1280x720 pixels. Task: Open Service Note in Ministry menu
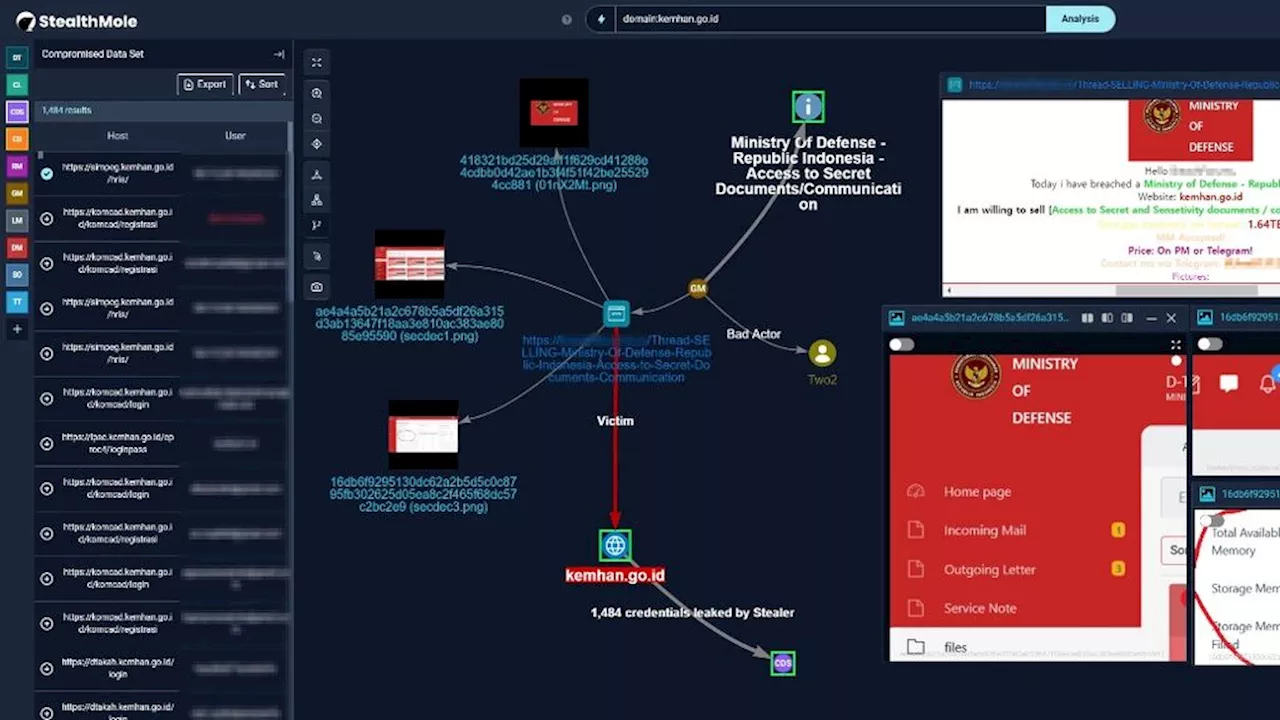(979, 608)
